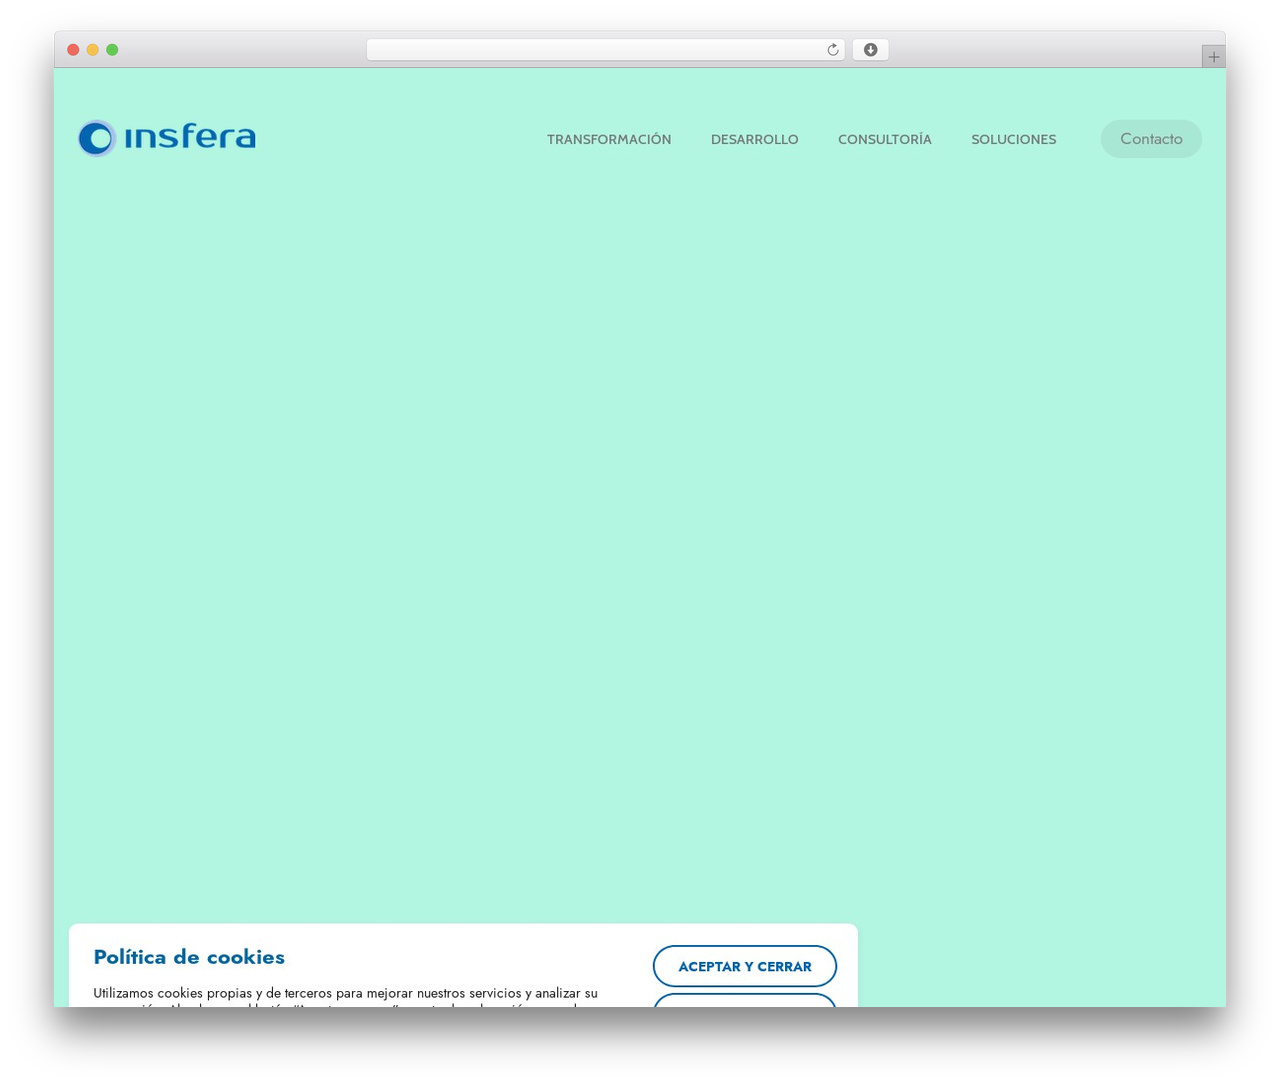Minimize the window with the yellow button
This screenshot has width=1280, height=1084.
pyautogui.click(x=93, y=50)
